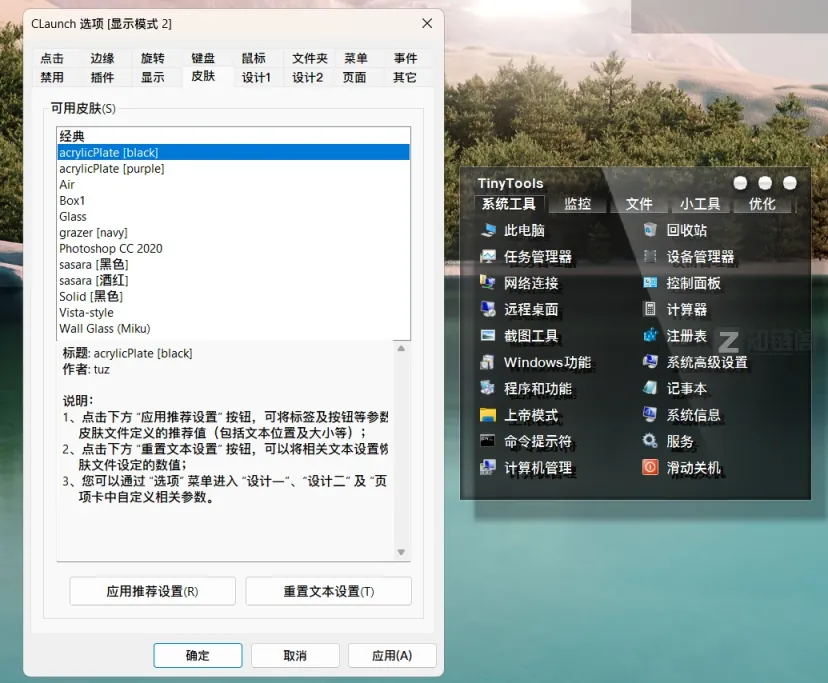The height and width of the screenshot is (683, 828).
Task: Click the 取消 button
Action: pos(295,656)
